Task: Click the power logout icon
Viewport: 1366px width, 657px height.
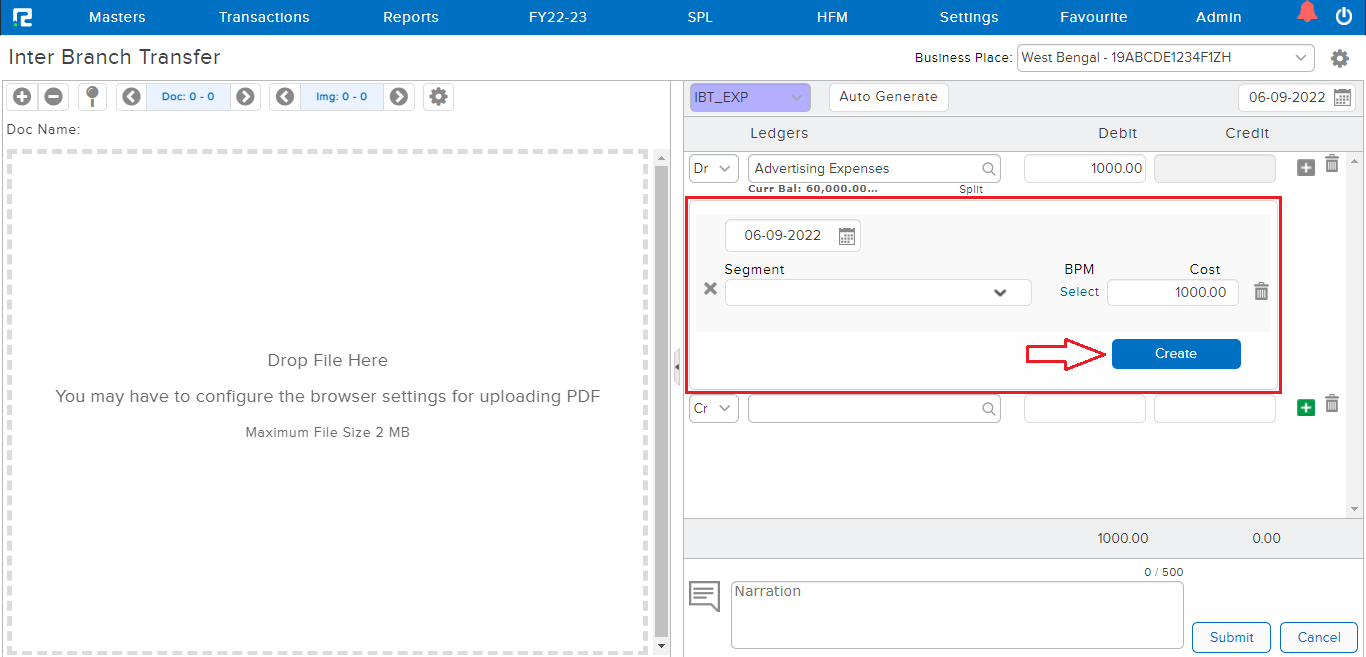Action: [x=1344, y=16]
